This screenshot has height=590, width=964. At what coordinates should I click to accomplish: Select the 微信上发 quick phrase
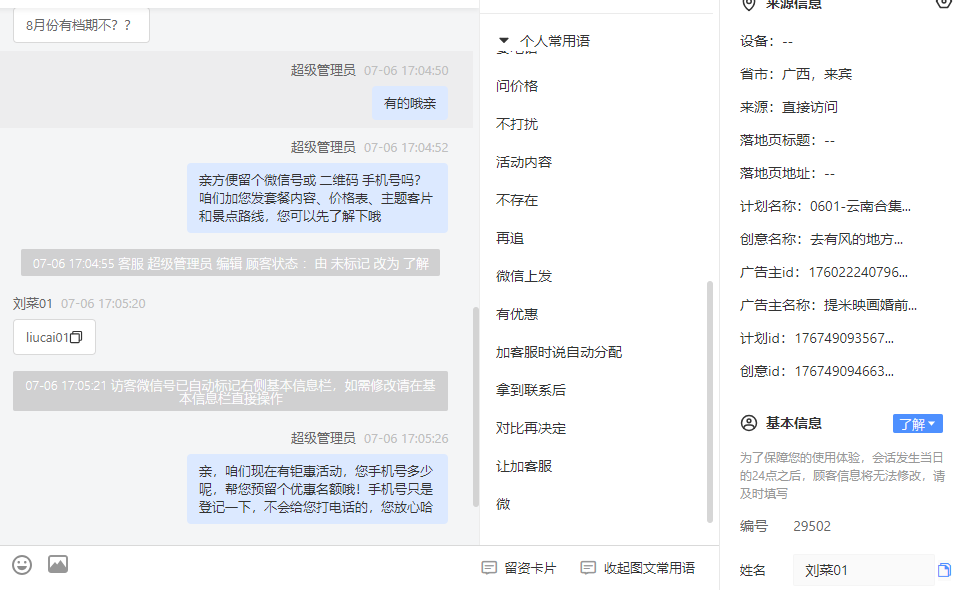point(524,277)
